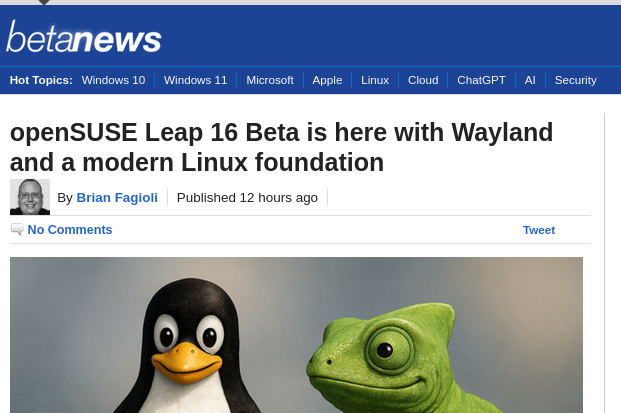Click the betanews logo

tap(84, 37)
